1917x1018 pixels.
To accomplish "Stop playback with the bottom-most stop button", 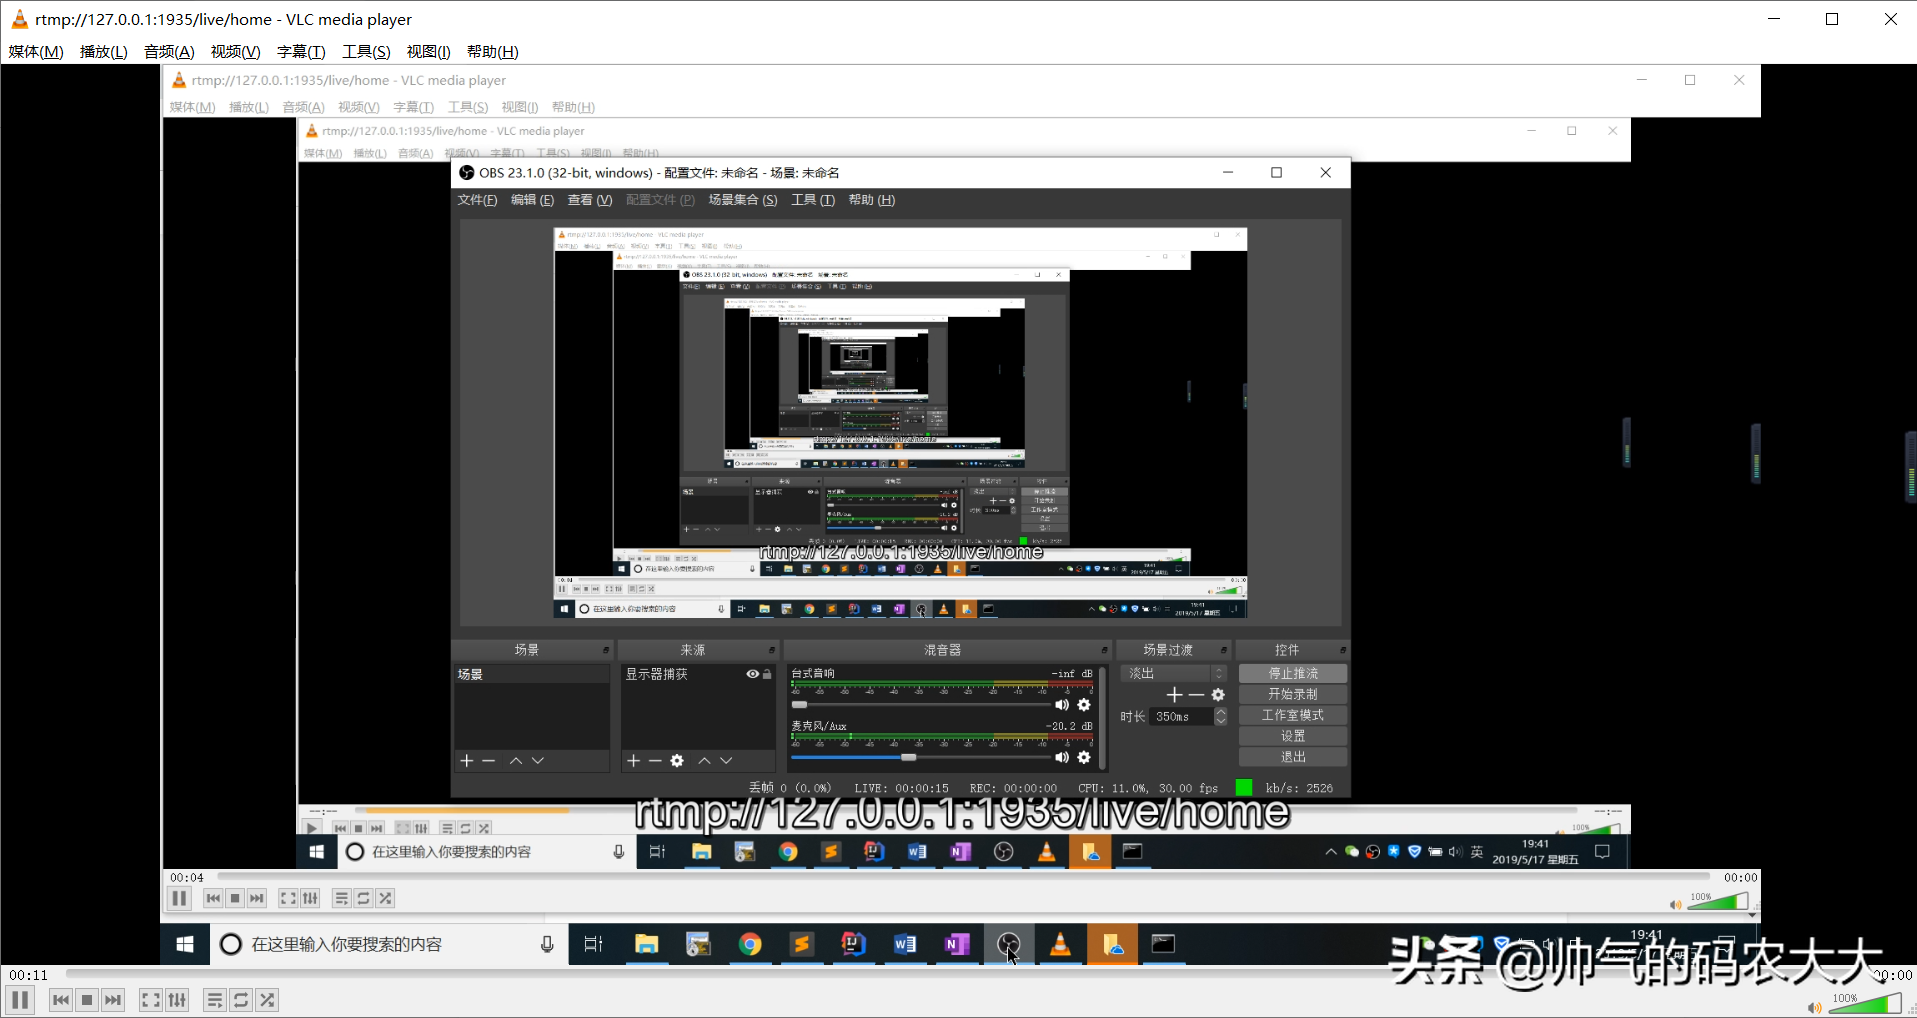I will tap(87, 1000).
